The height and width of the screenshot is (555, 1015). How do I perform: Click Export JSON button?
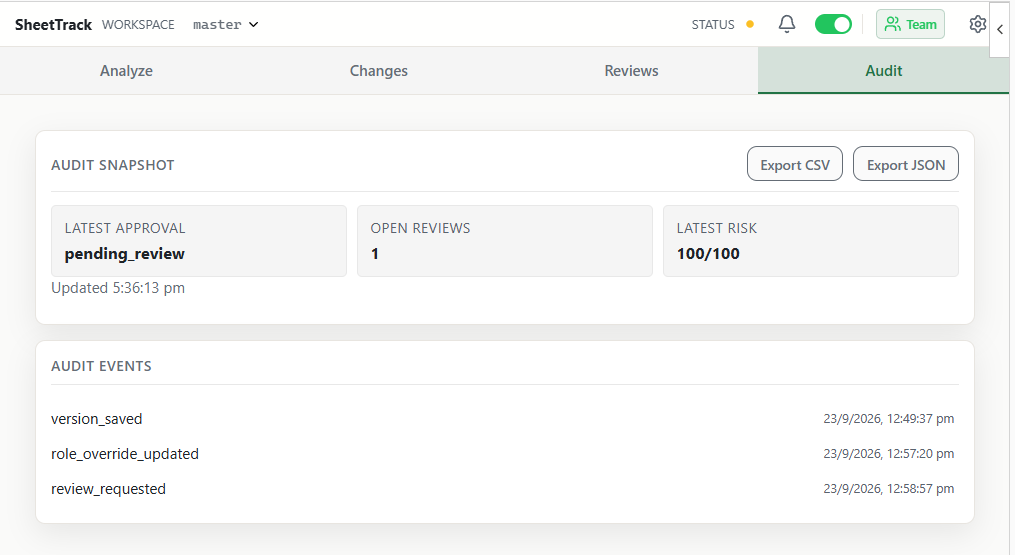point(906,164)
